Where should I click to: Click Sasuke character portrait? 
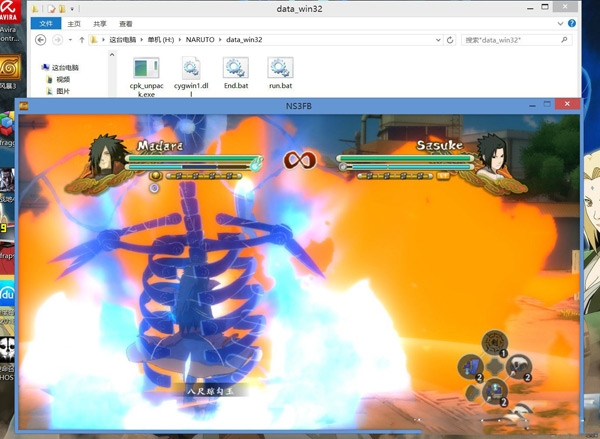(492, 155)
